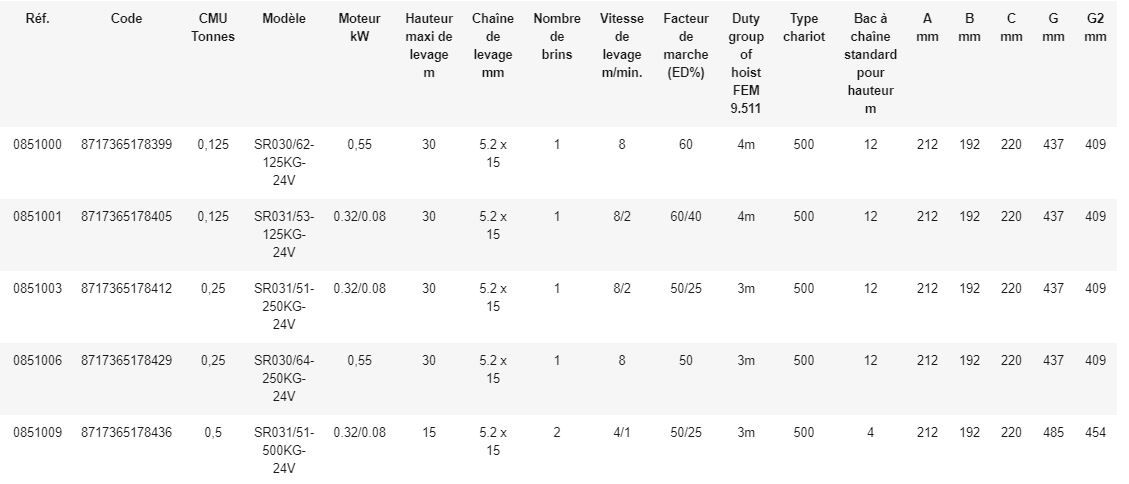
Task: Click the Réf. column header
Action: pyautogui.click(x=38, y=19)
